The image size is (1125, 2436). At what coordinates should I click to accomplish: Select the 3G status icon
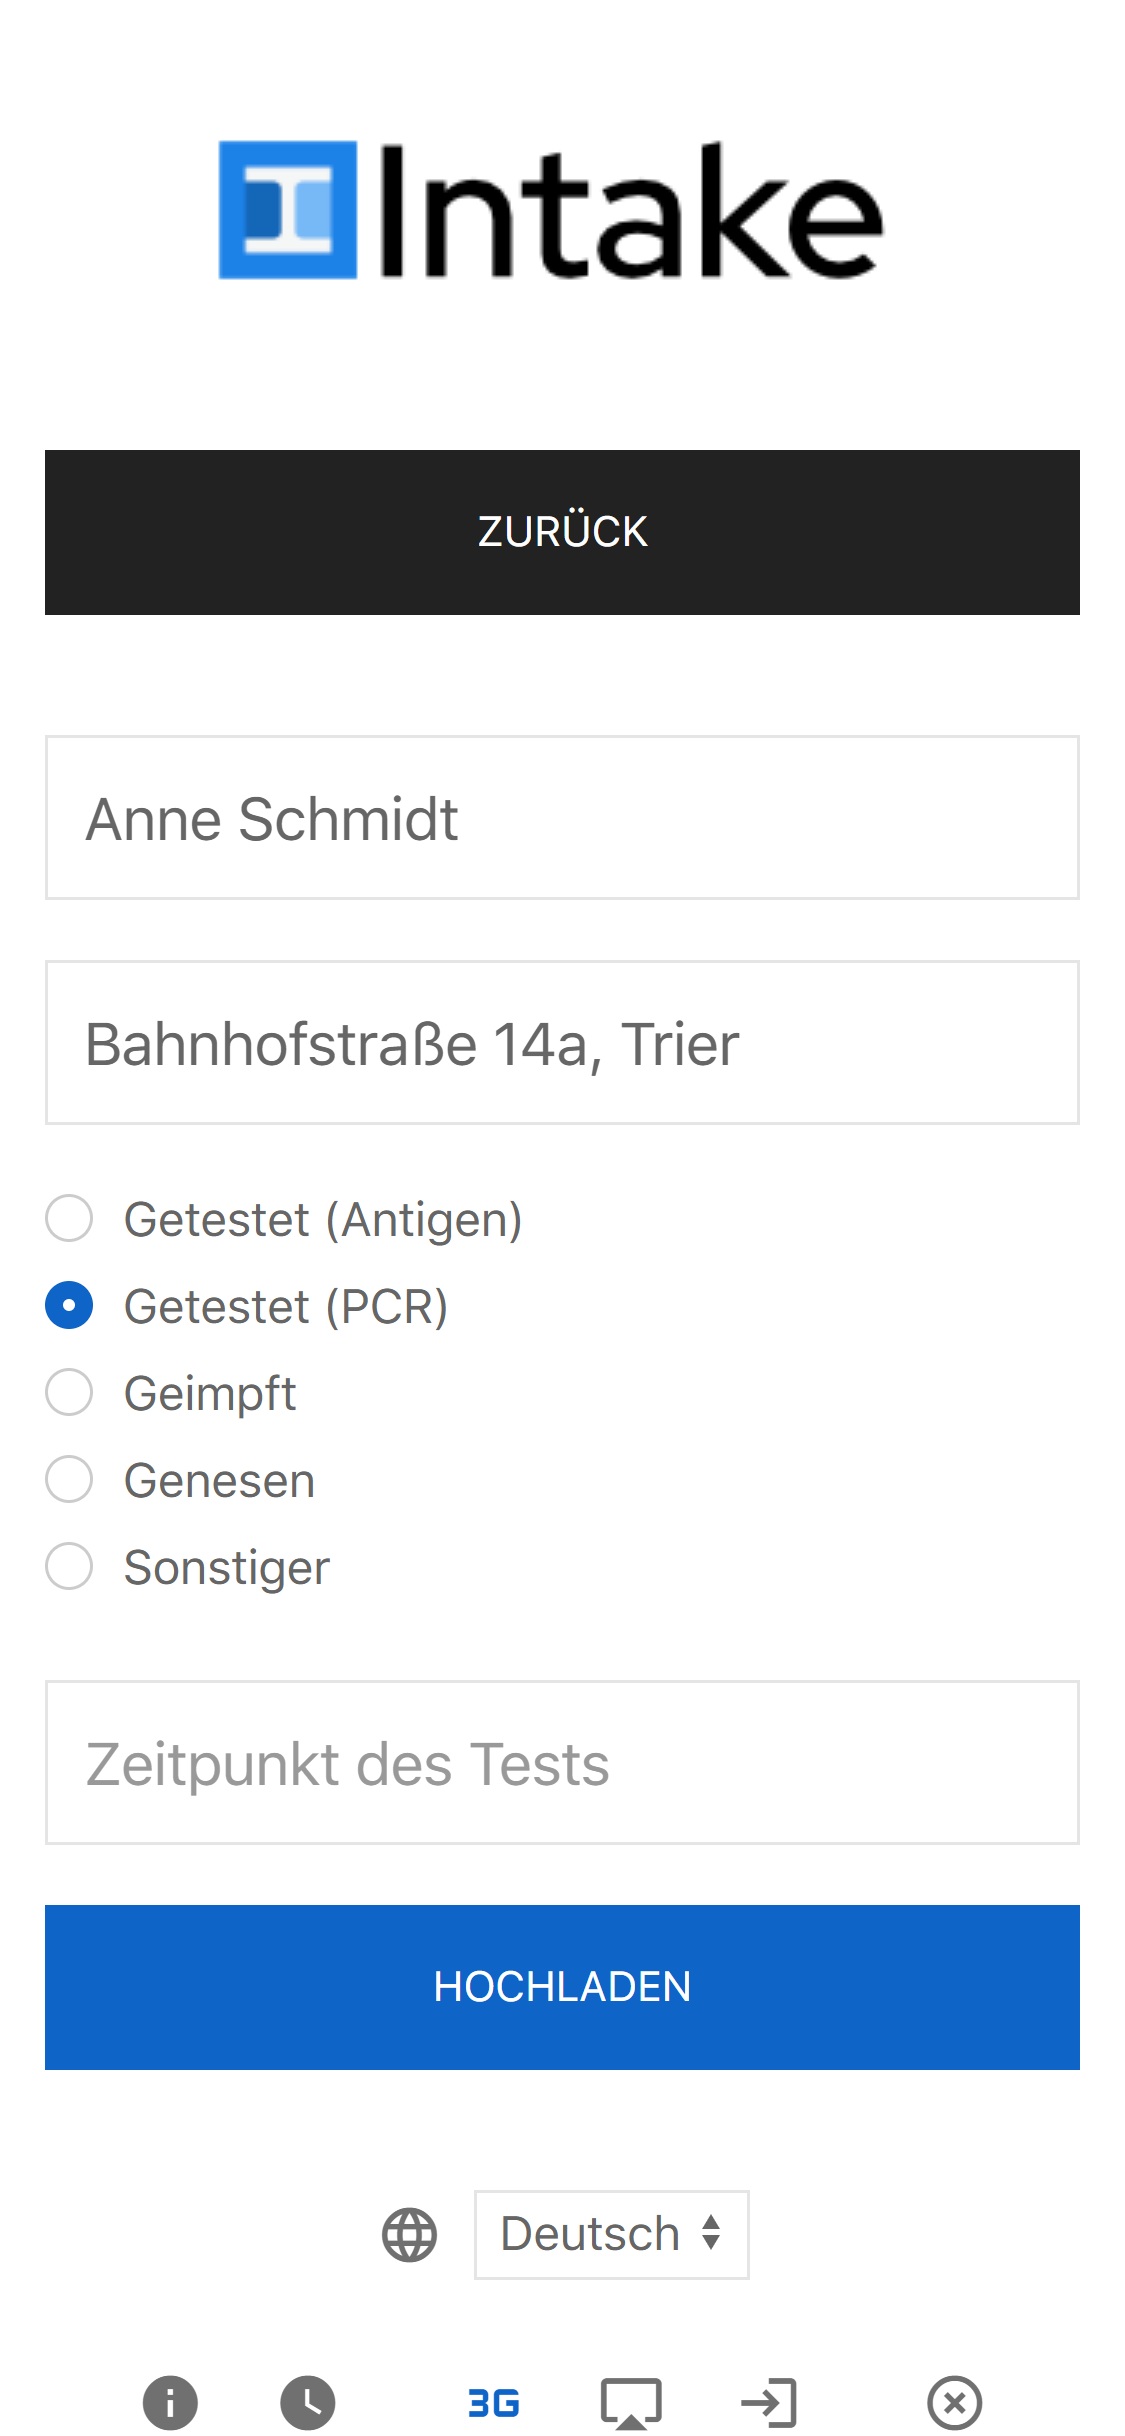click(494, 2402)
